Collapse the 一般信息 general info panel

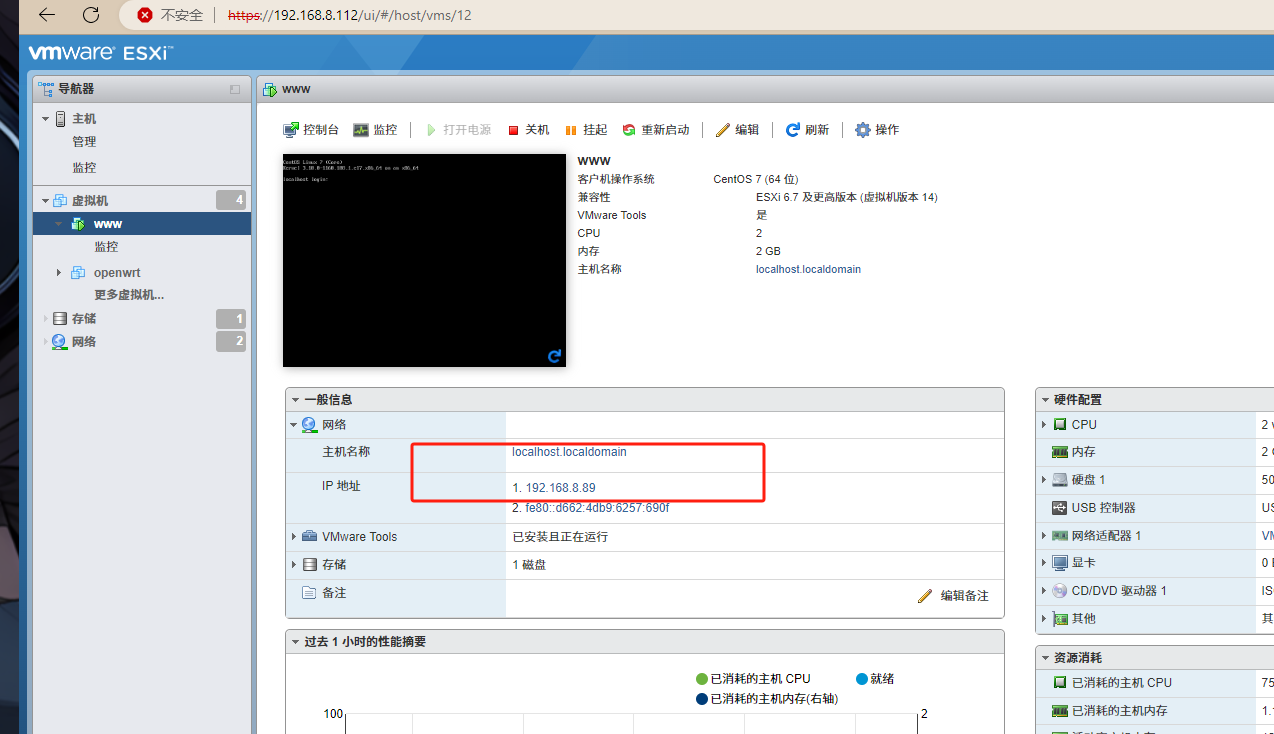[x=295, y=400]
